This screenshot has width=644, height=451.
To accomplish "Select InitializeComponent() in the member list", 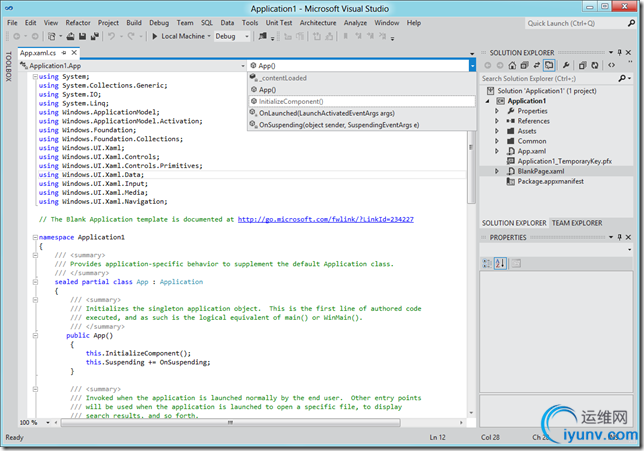I will coord(362,101).
